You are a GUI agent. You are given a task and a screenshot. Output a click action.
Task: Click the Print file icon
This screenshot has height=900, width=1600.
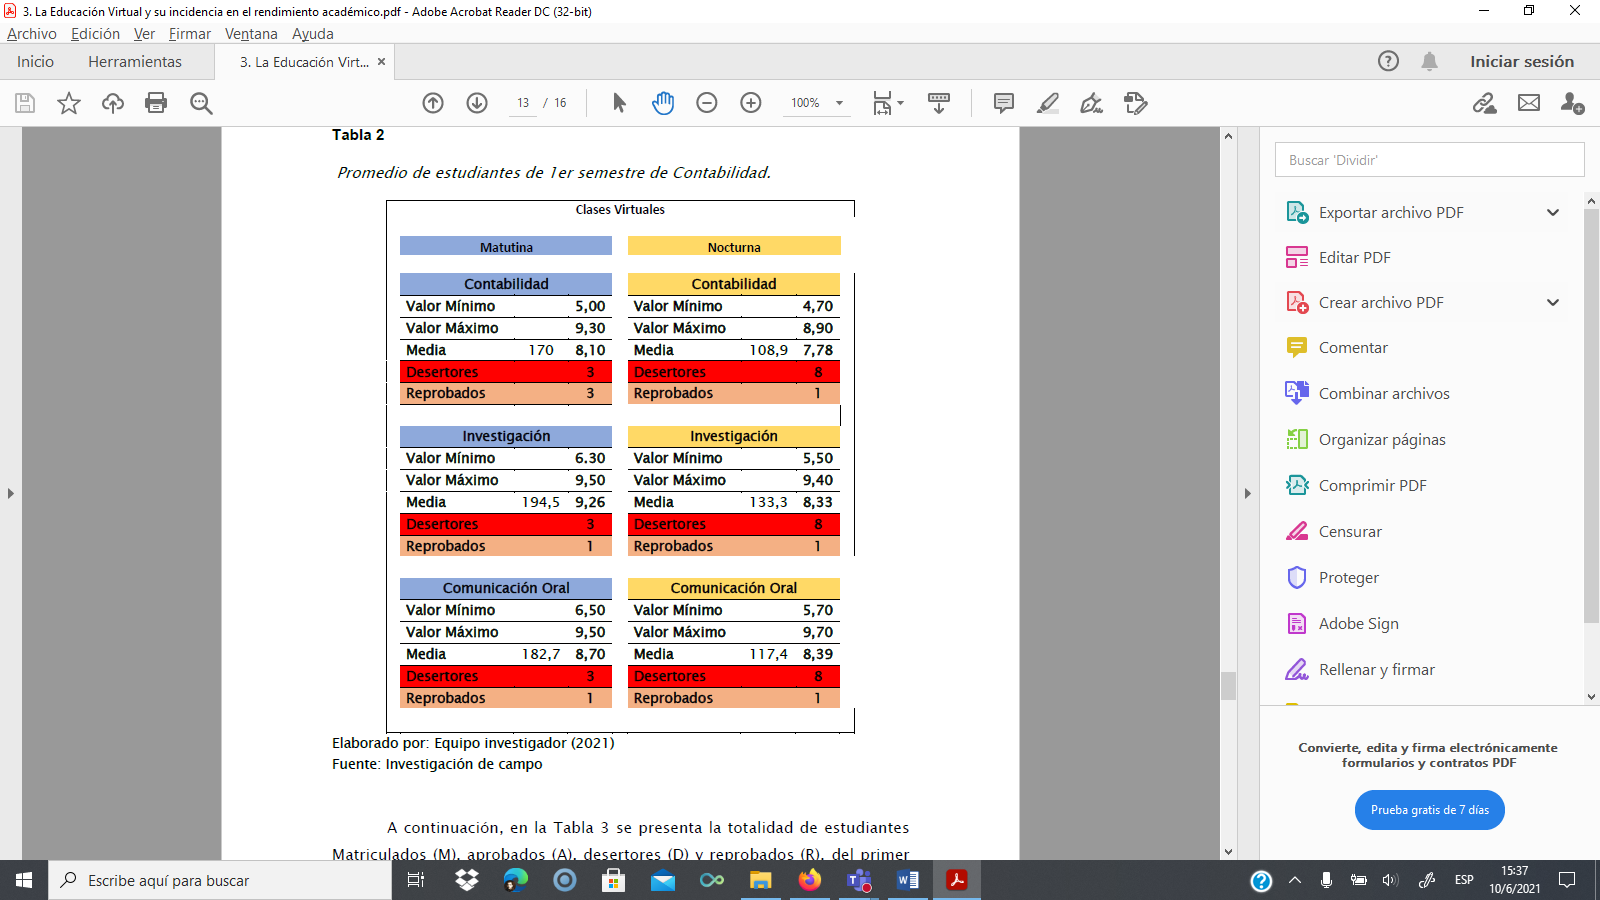click(156, 103)
